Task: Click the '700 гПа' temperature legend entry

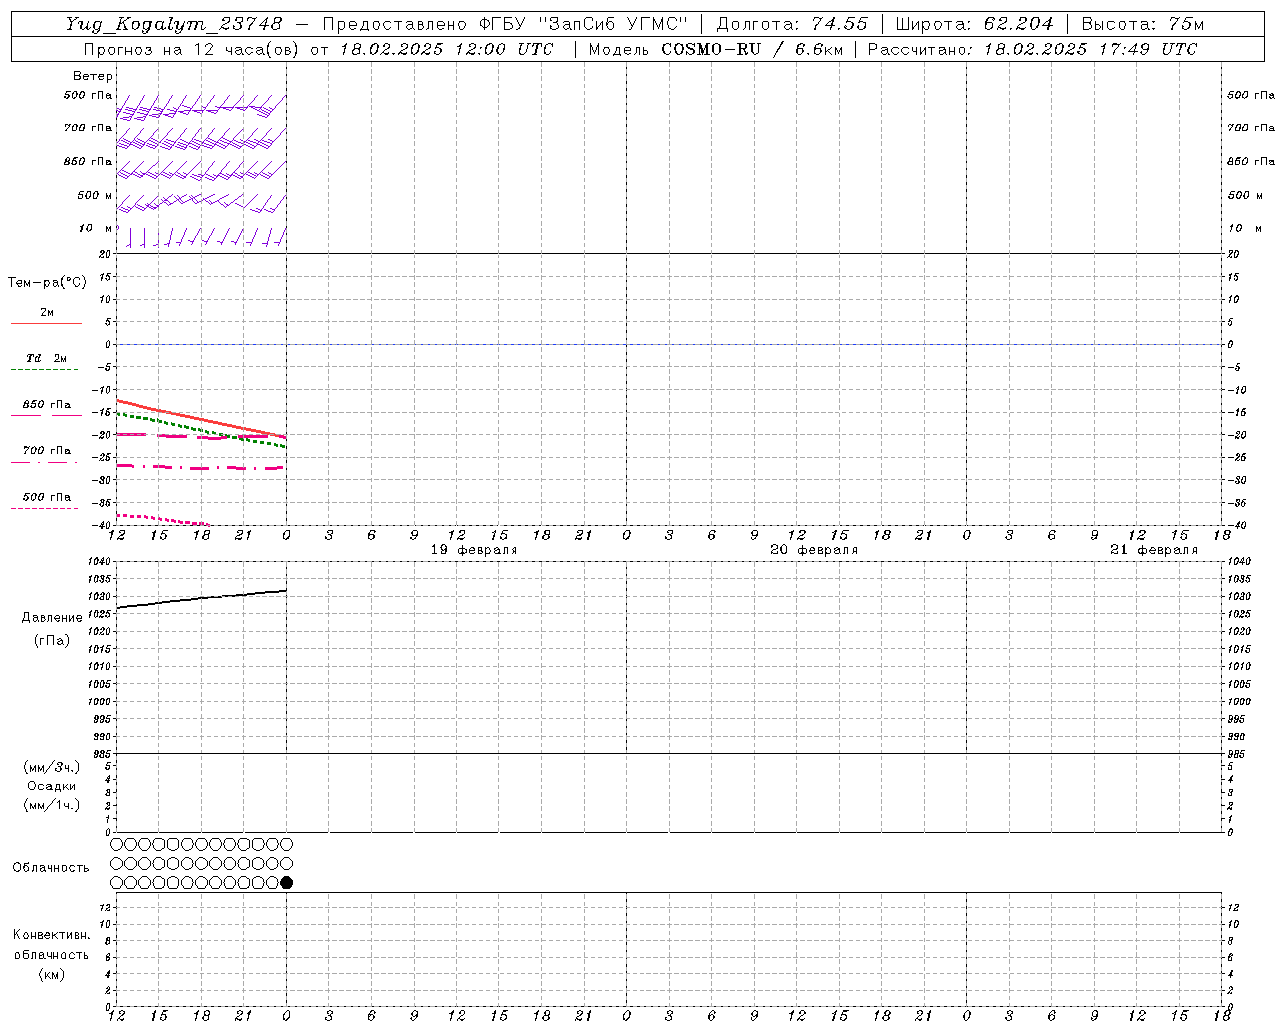Action: [47, 451]
